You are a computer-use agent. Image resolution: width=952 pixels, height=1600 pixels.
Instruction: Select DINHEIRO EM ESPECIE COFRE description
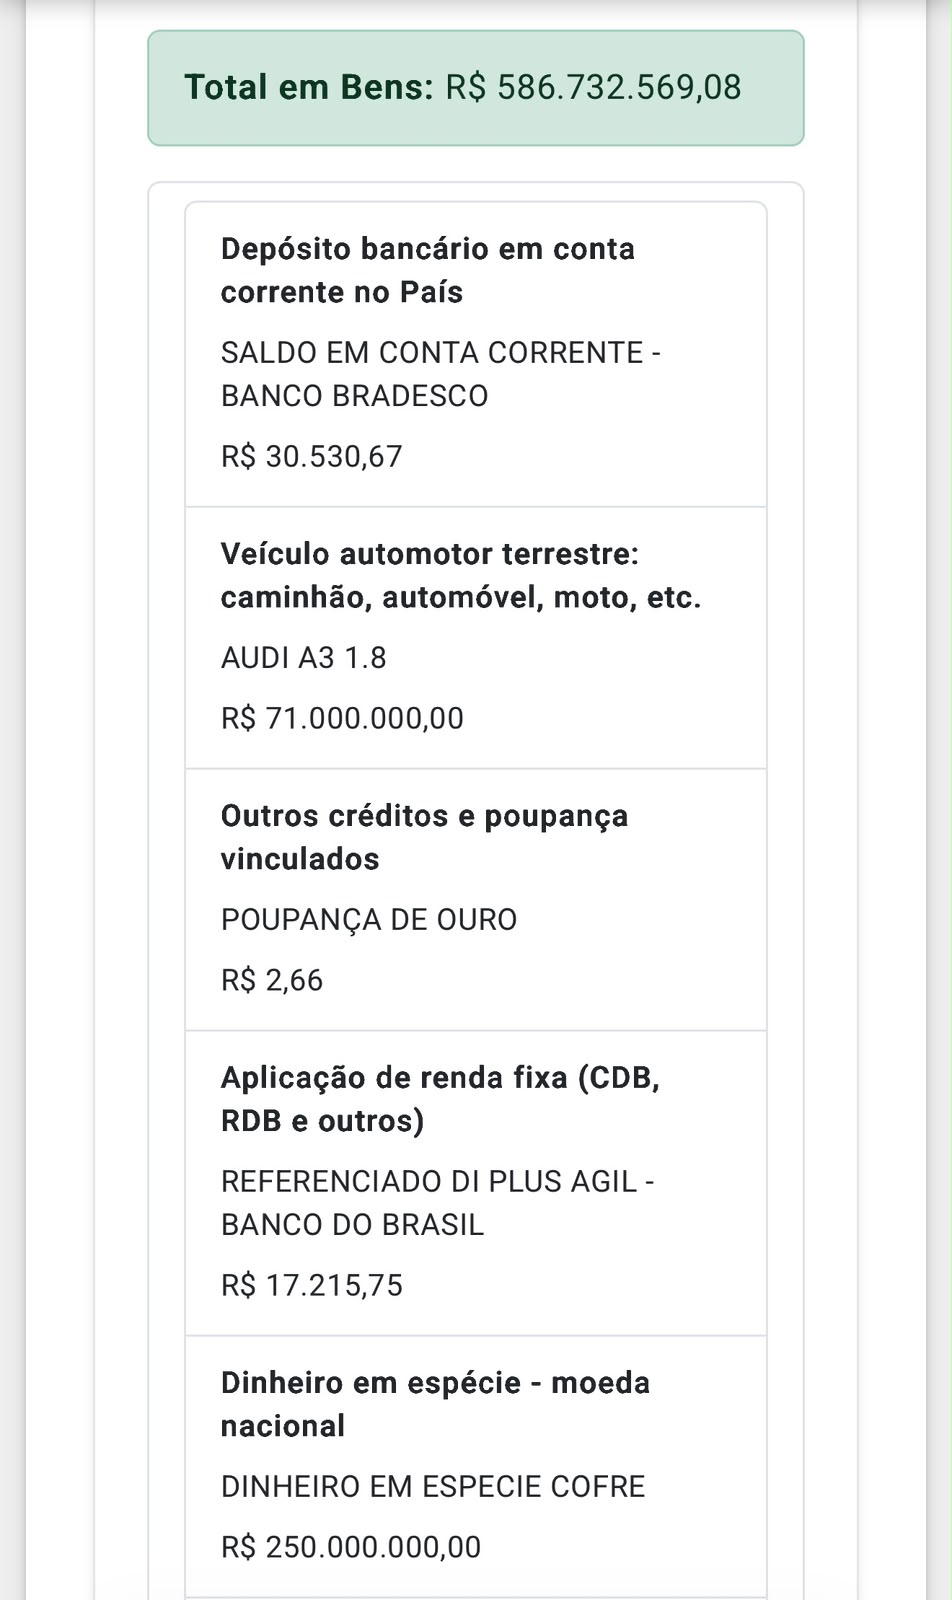433,1487
